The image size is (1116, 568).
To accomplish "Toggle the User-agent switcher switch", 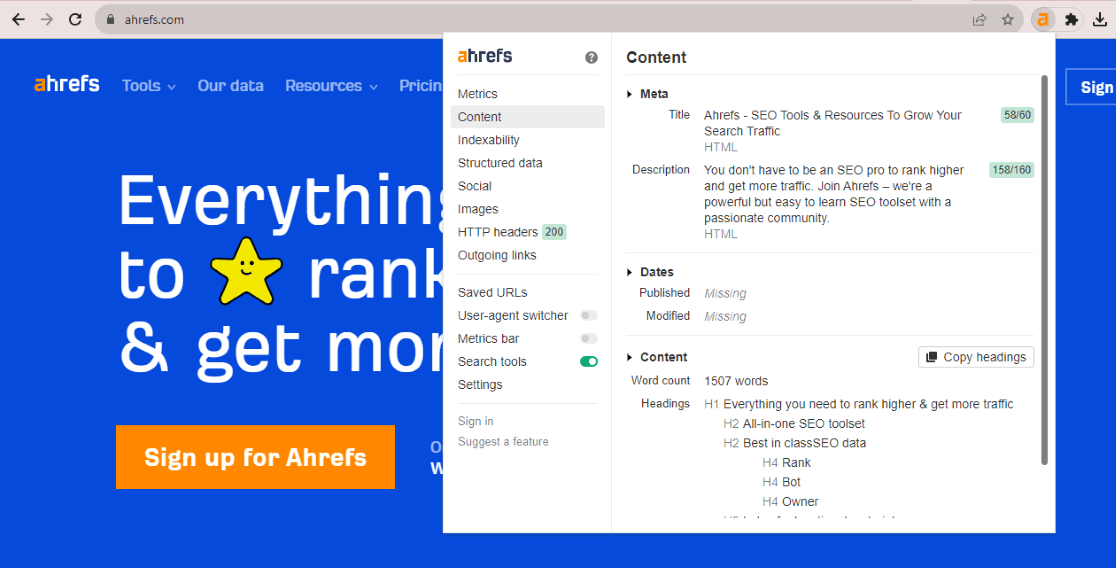I will point(589,315).
